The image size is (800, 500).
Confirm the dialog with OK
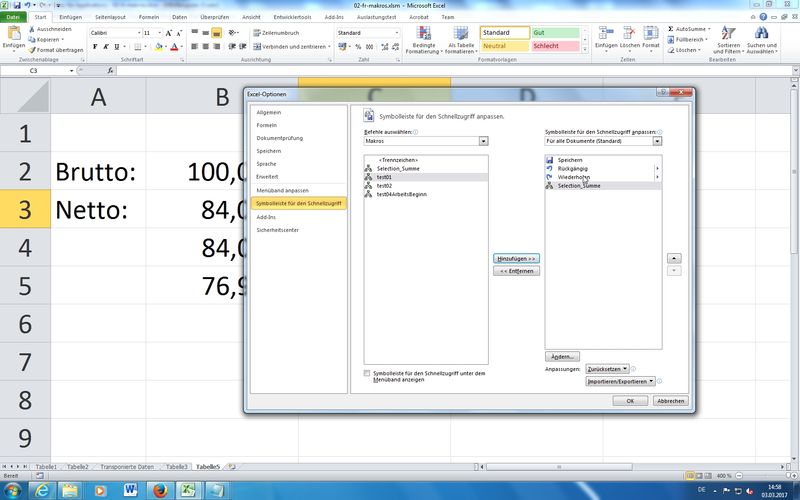coord(630,400)
